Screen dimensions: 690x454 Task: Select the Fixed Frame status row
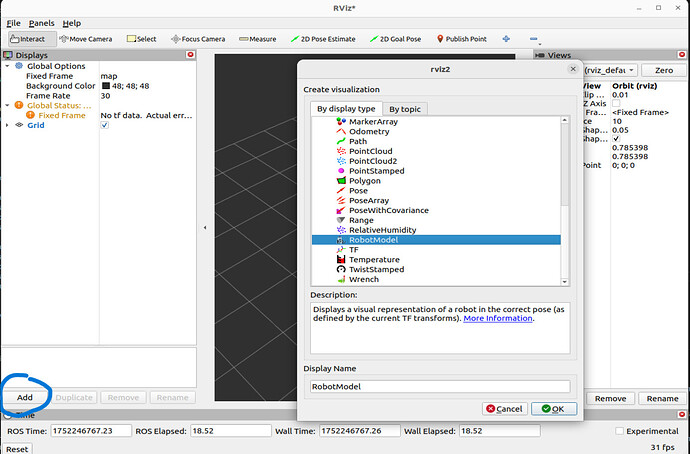[x=99, y=115]
